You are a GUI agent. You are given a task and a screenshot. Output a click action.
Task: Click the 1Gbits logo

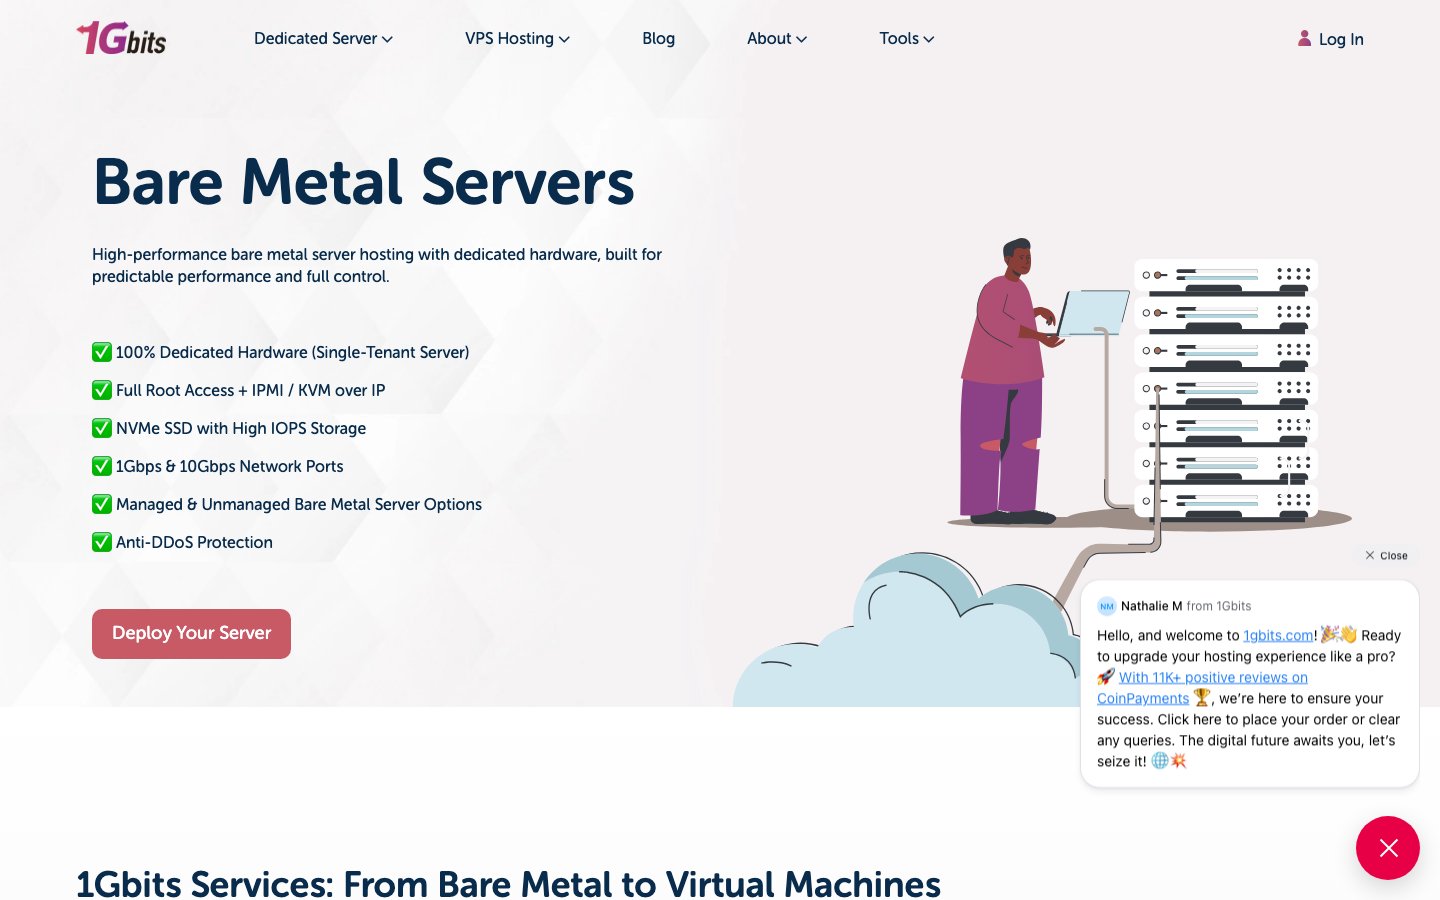[121, 38]
